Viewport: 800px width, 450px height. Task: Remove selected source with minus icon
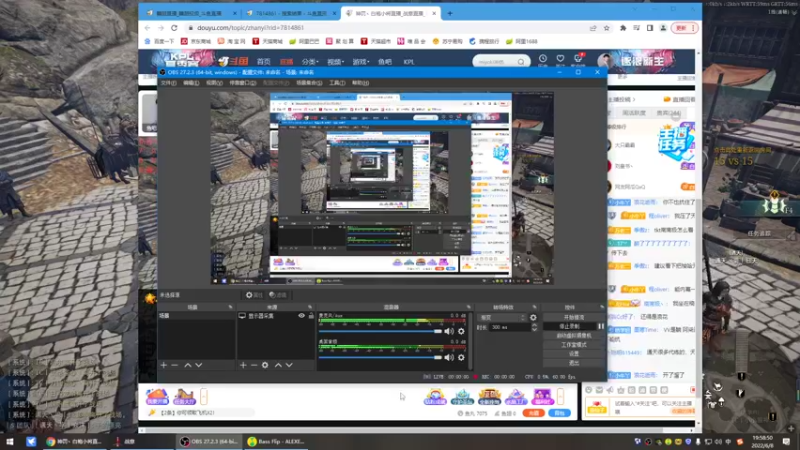click(x=254, y=365)
